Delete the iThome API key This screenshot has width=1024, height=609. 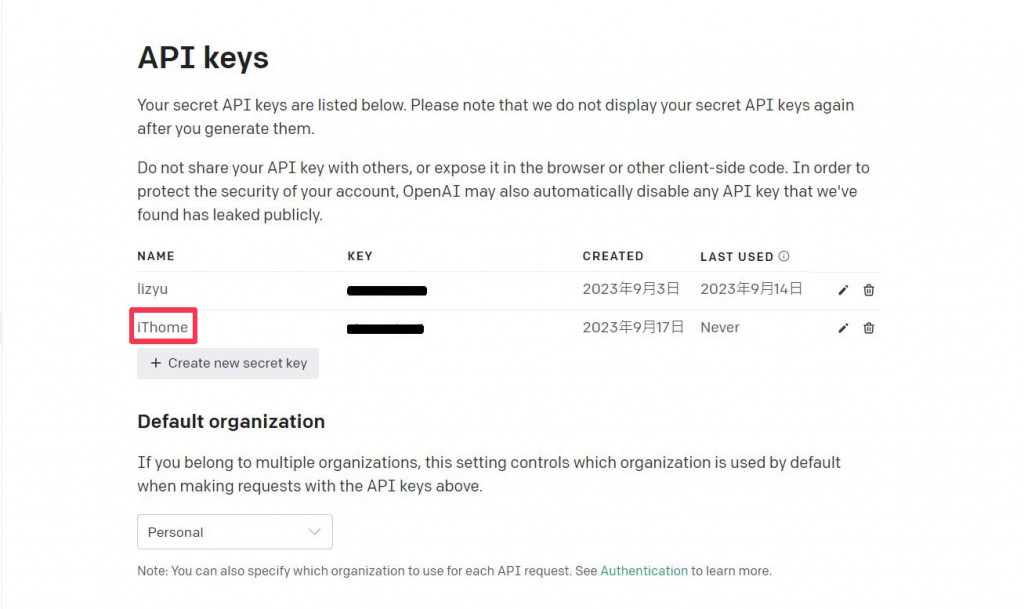pos(869,328)
